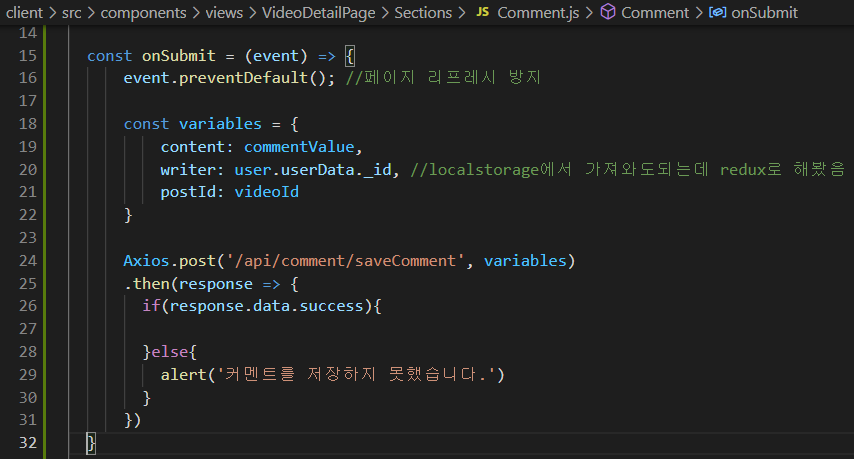The width and height of the screenshot is (854, 459).
Task: Click line number 24 in the gutter
Action: 28,261
